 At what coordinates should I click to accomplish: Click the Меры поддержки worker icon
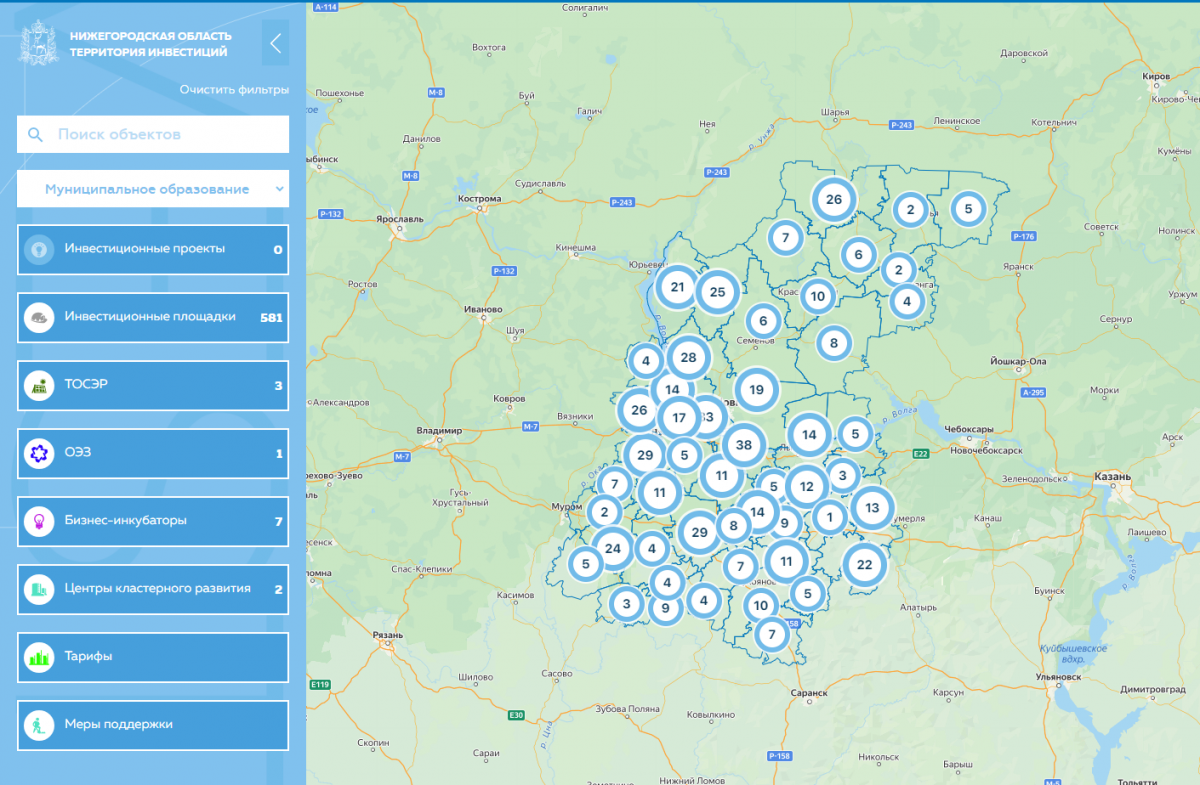(x=39, y=725)
